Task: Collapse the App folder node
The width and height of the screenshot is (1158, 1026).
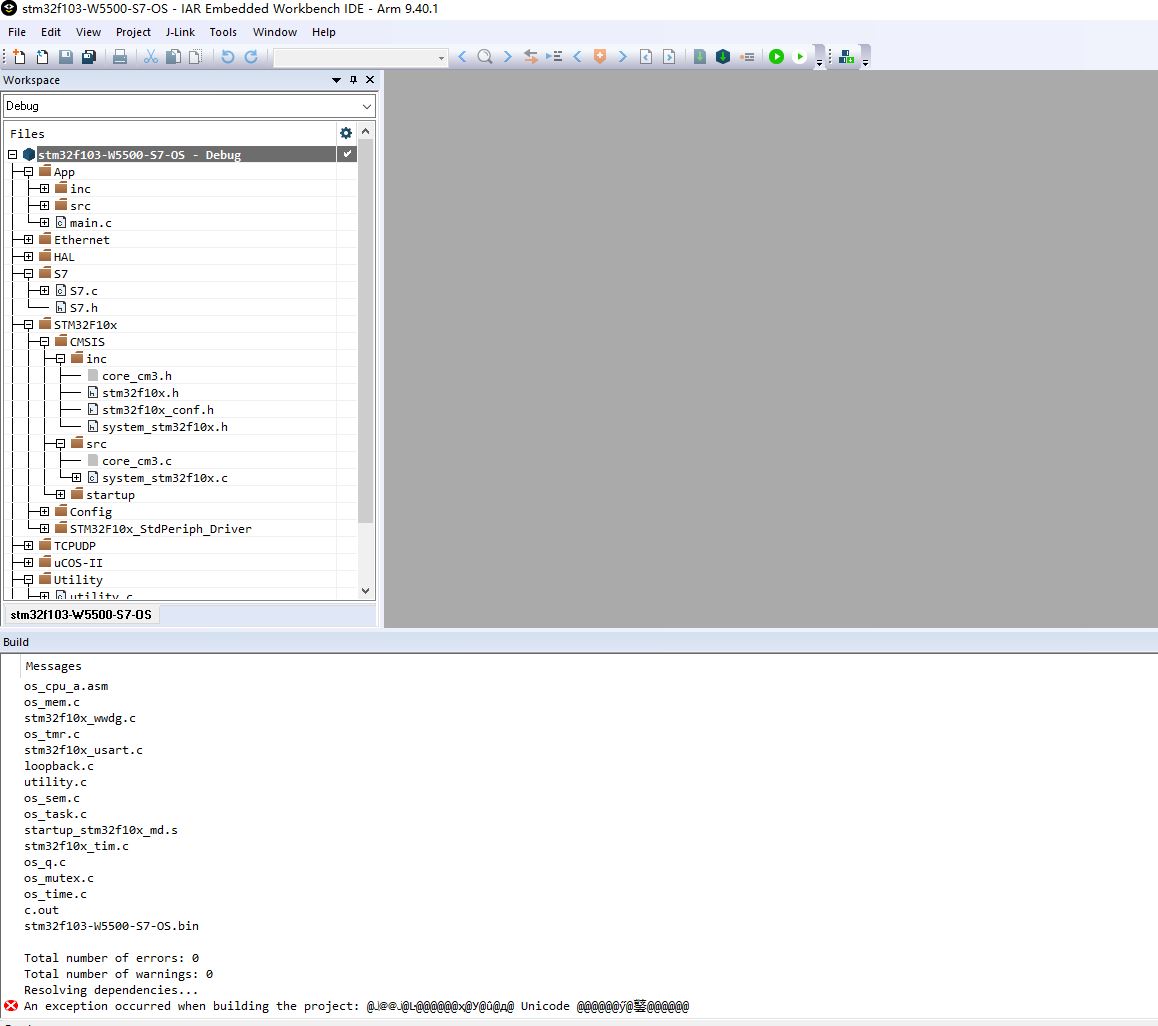Action: tap(28, 172)
